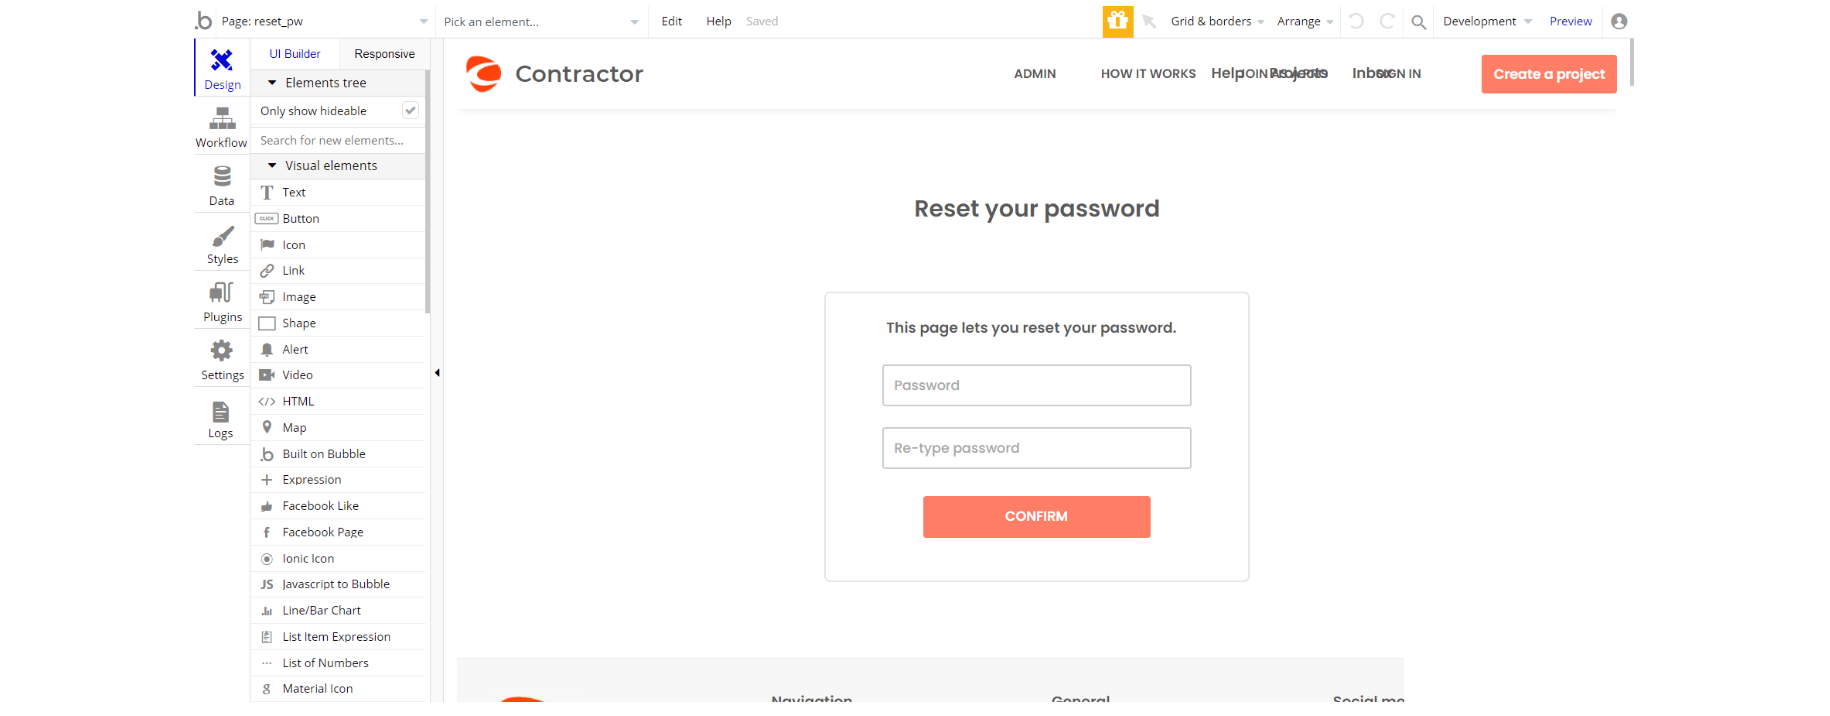Click the Re-type password input field
This screenshot has width=1830, height=716.
click(1036, 448)
